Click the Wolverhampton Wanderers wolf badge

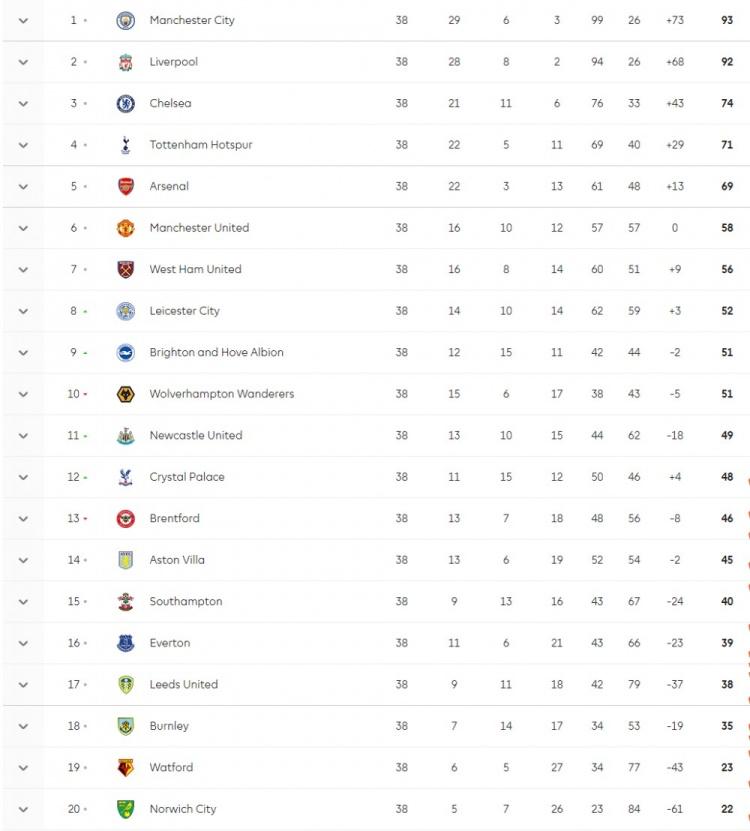click(125, 394)
